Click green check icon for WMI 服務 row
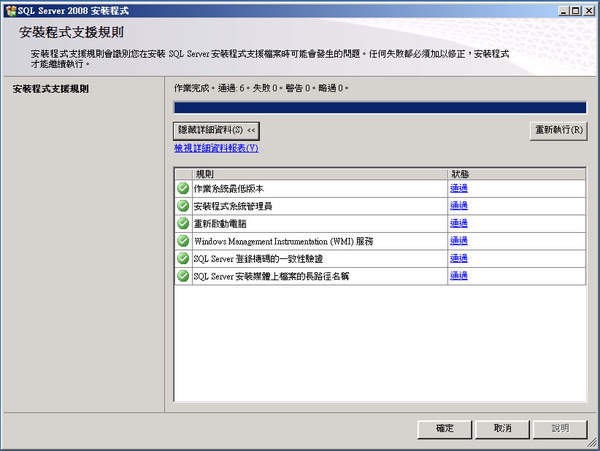600x451 pixels. (x=183, y=241)
